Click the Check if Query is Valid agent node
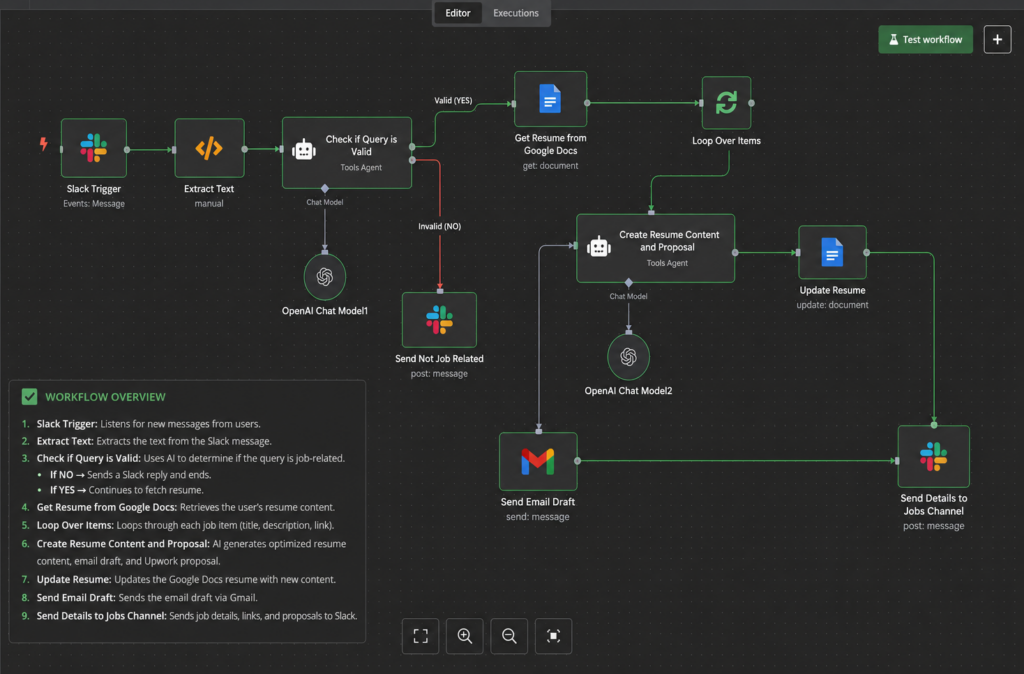The image size is (1024, 674). [347, 153]
